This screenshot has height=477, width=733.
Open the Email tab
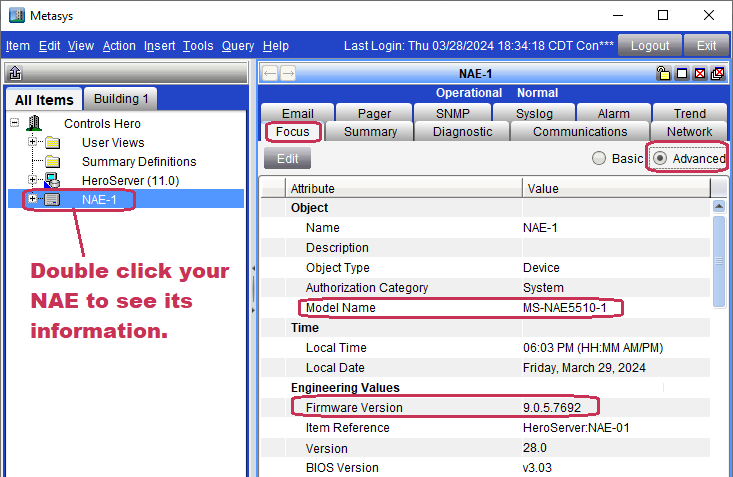pyautogui.click(x=298, y=113)
